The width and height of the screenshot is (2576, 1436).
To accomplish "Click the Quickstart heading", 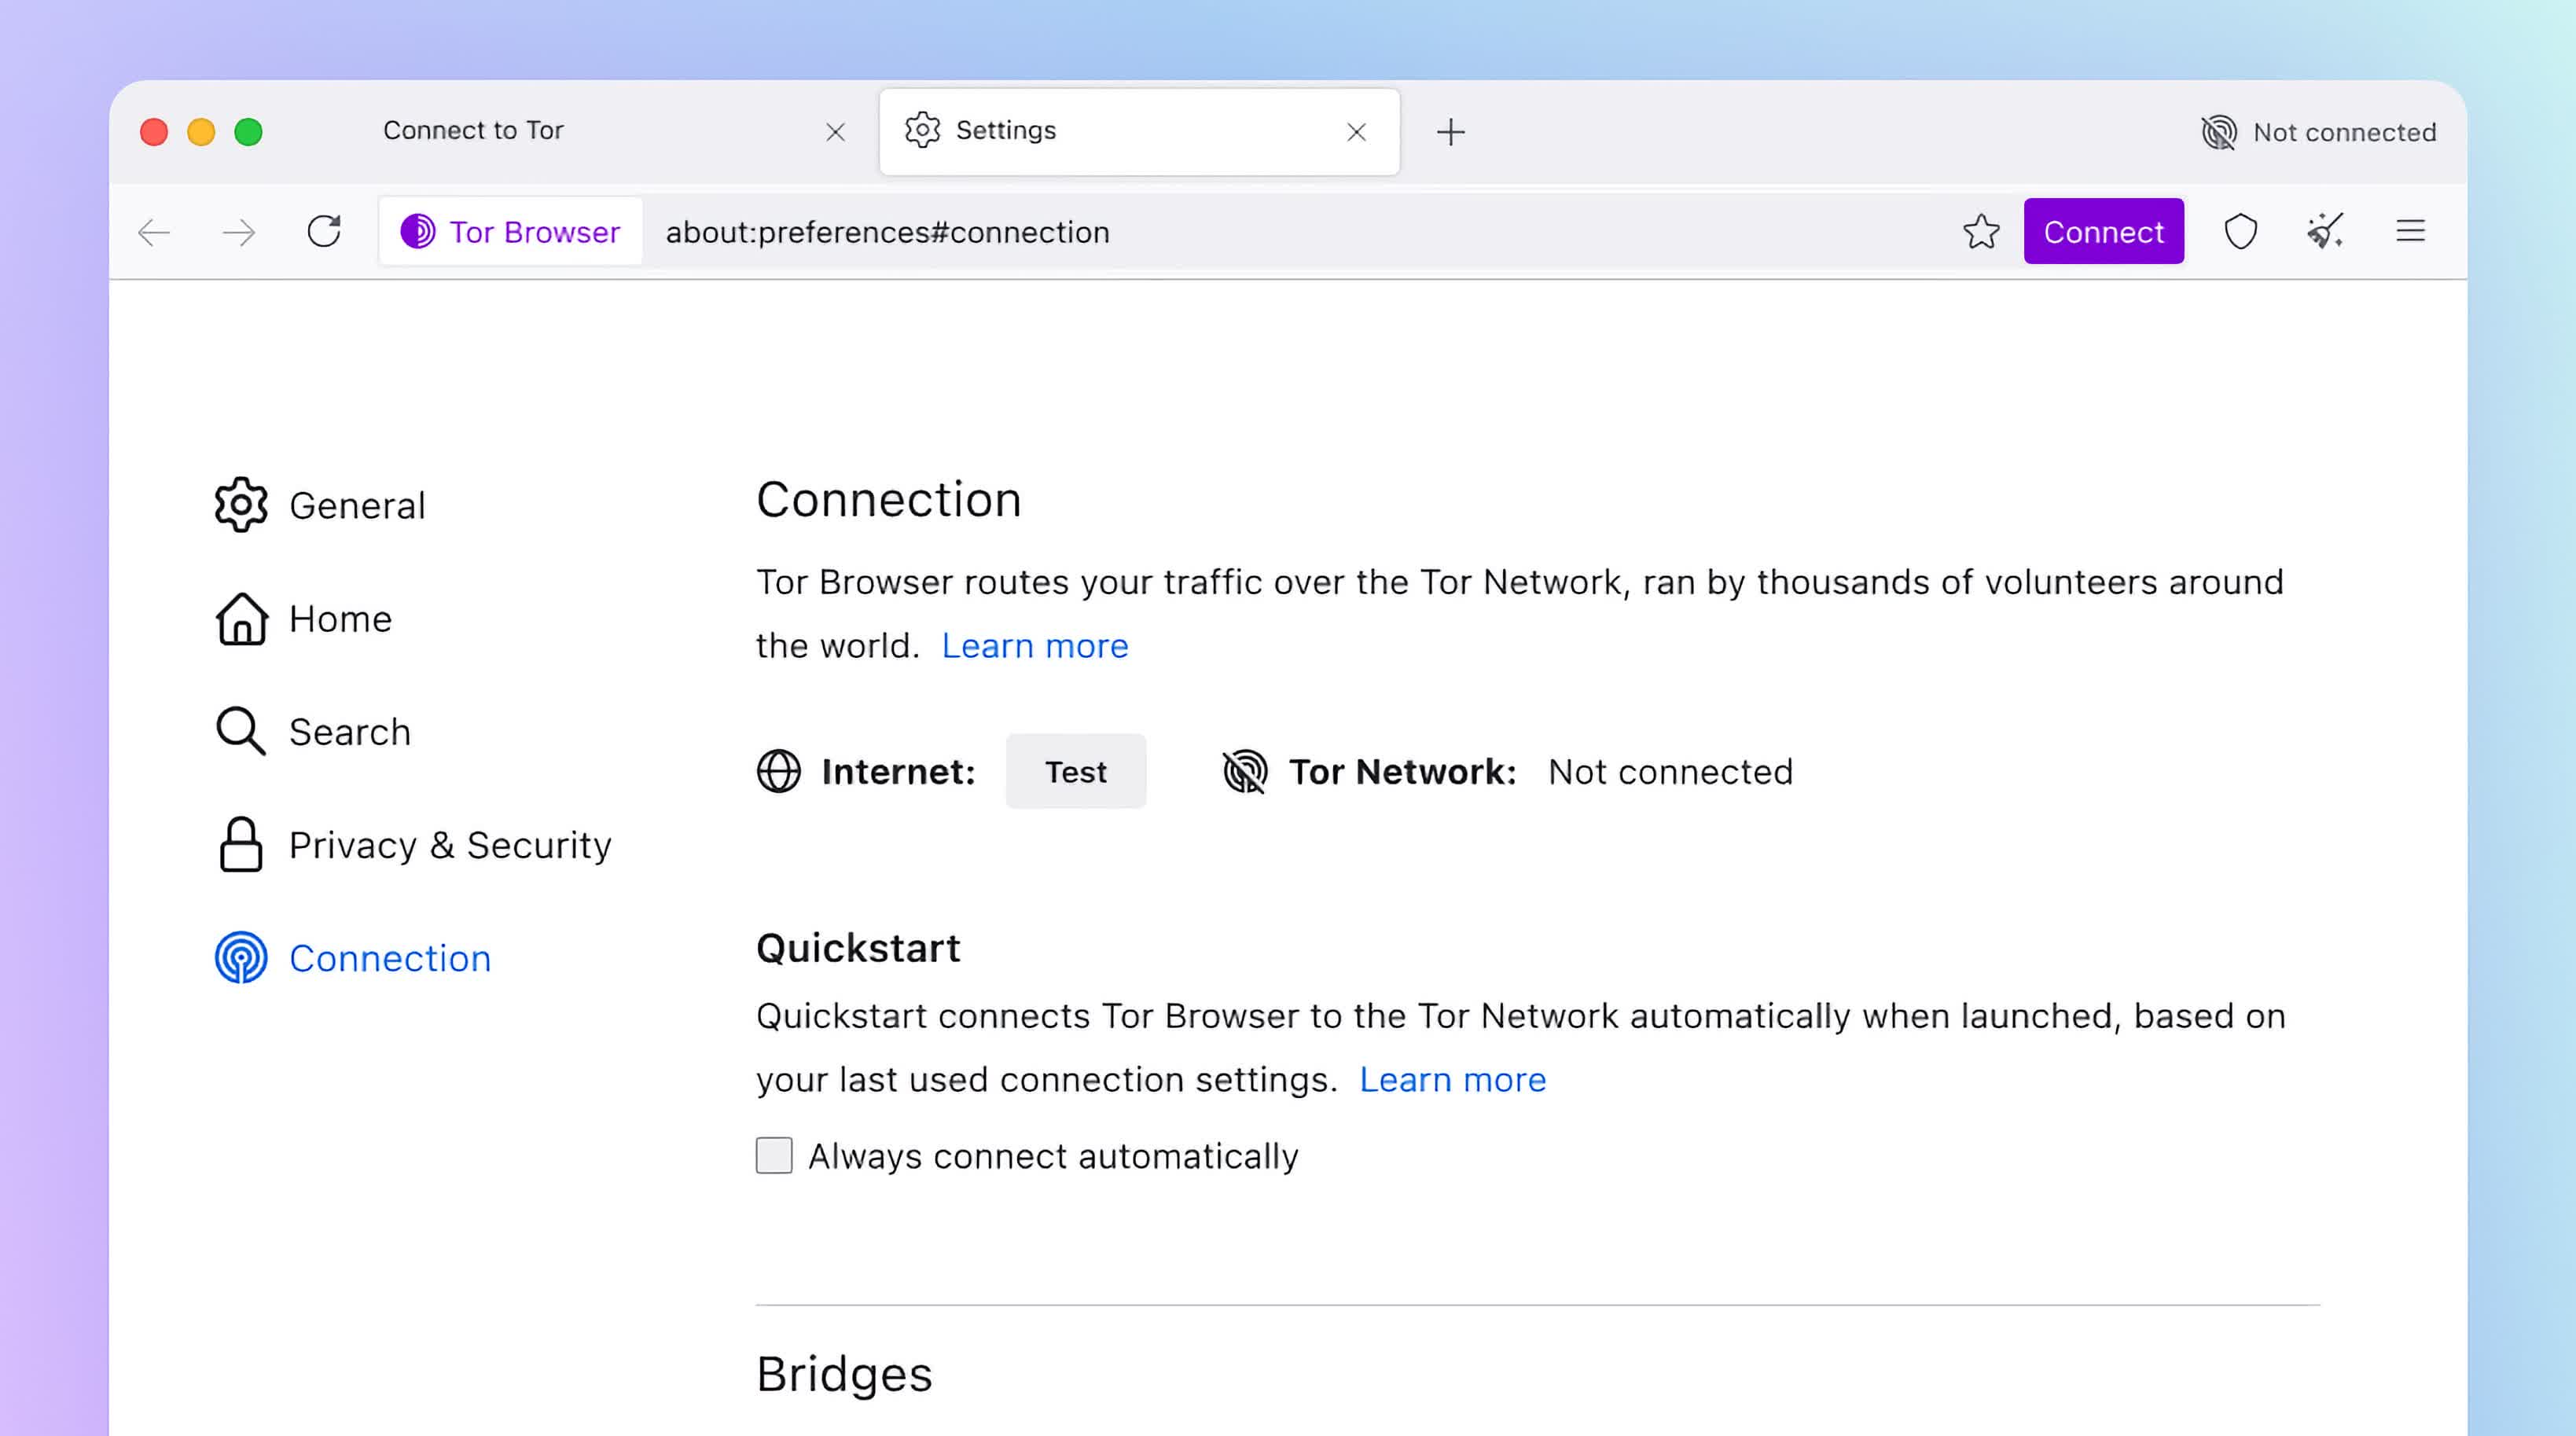I will [858, 948].
